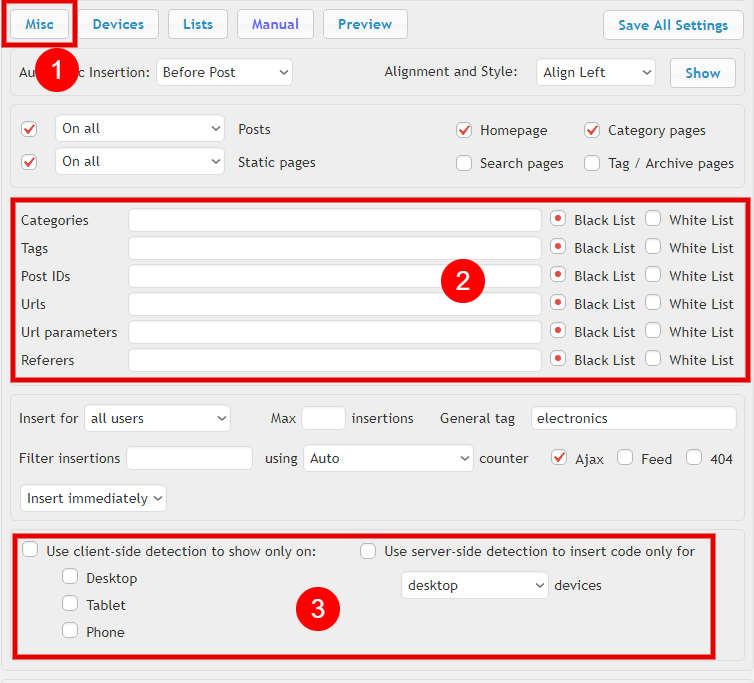Image resolution: width=754 pixels, height=683 pixels.
Task: Select White List for Tags
Action: [653, 247]
